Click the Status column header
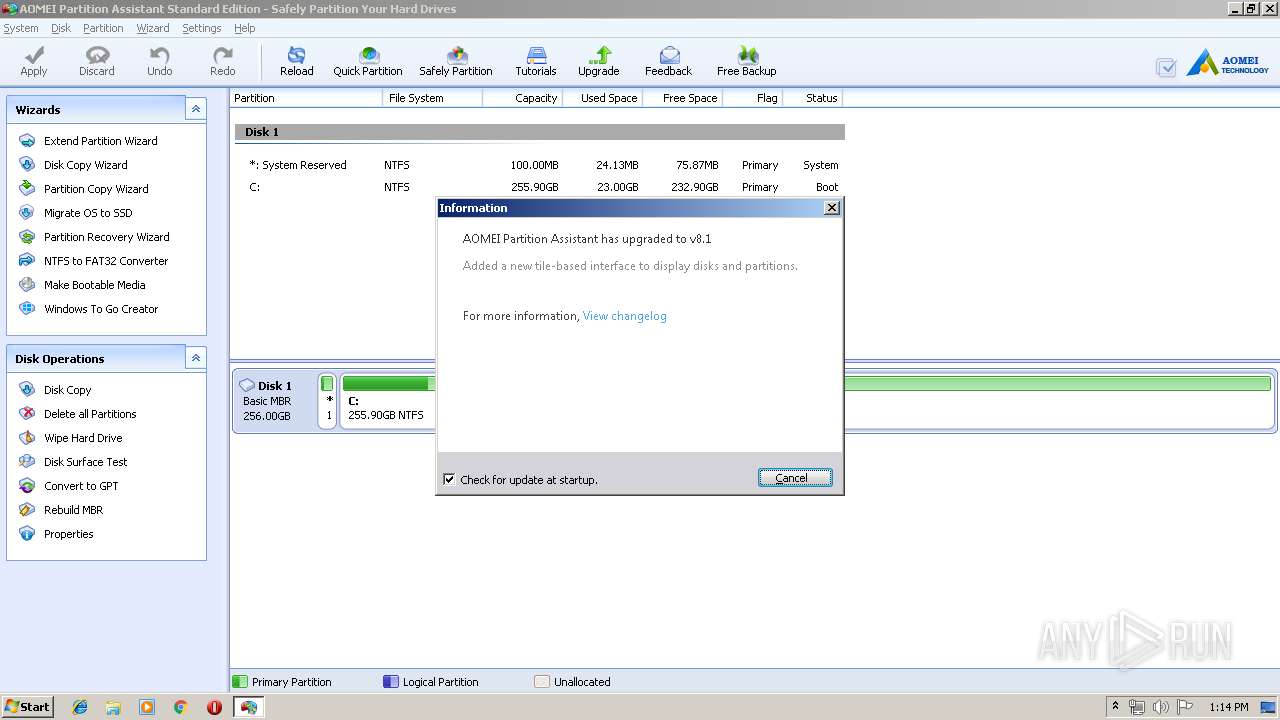 pos(813,98)
